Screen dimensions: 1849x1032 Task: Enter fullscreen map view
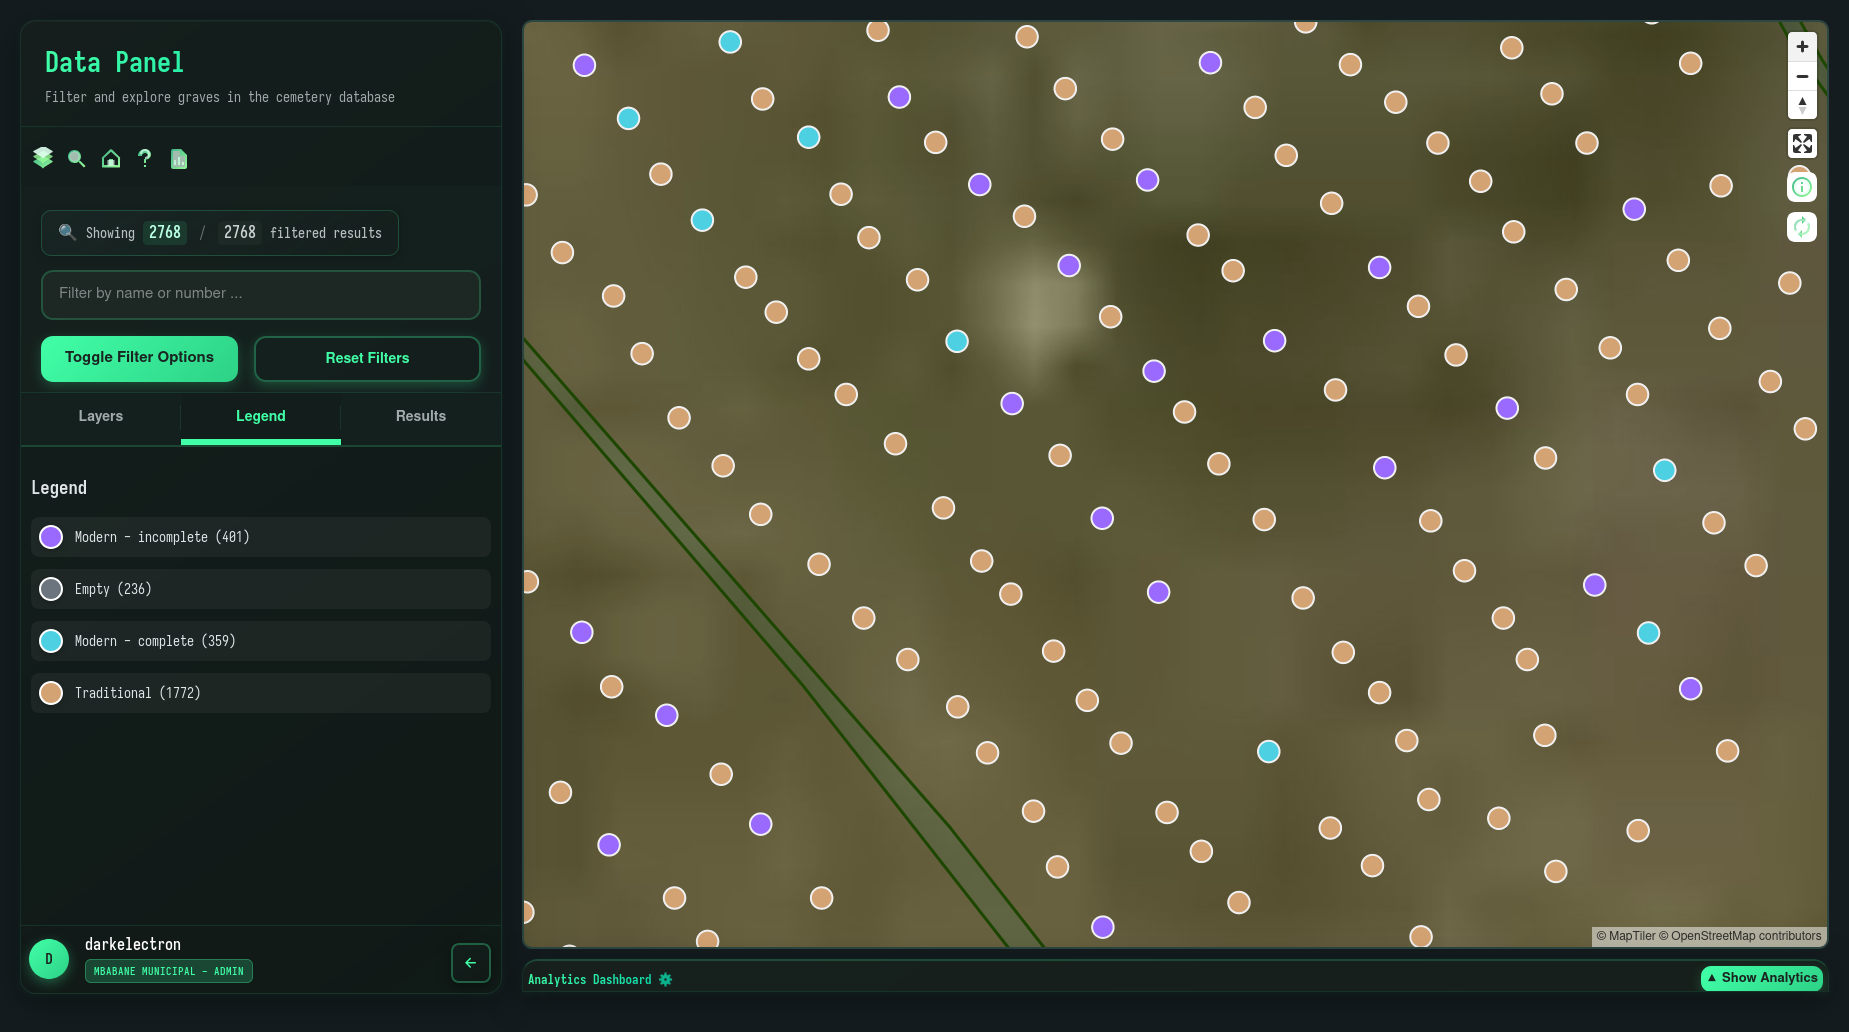tap(1802, 144)
